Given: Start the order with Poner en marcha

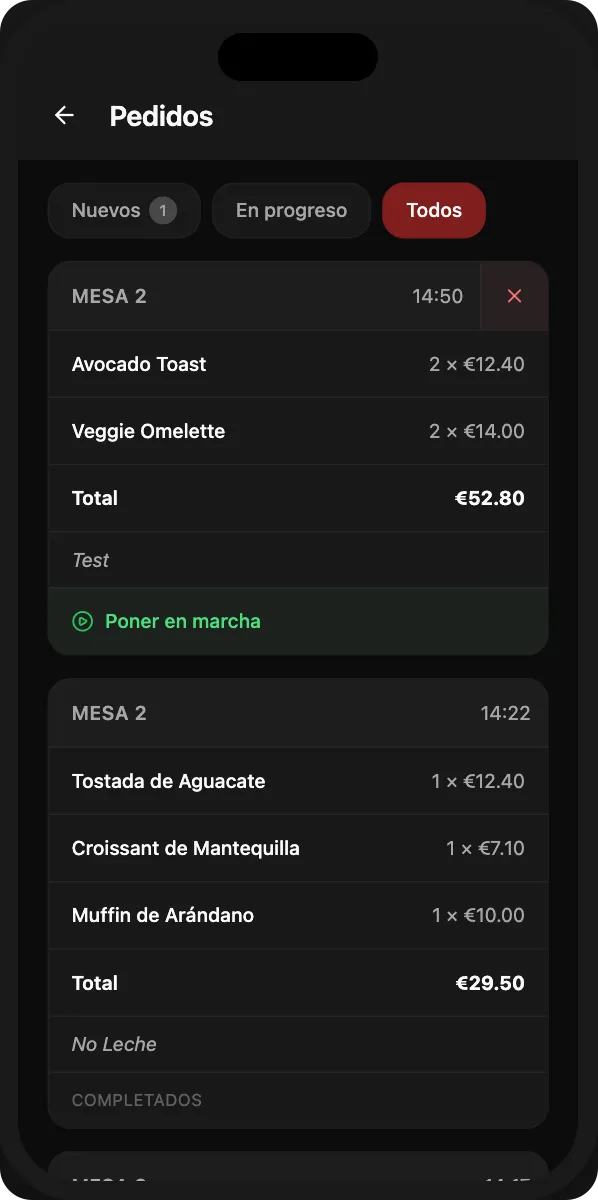Looking at the screenshot, I should click(x=183, y=621).
